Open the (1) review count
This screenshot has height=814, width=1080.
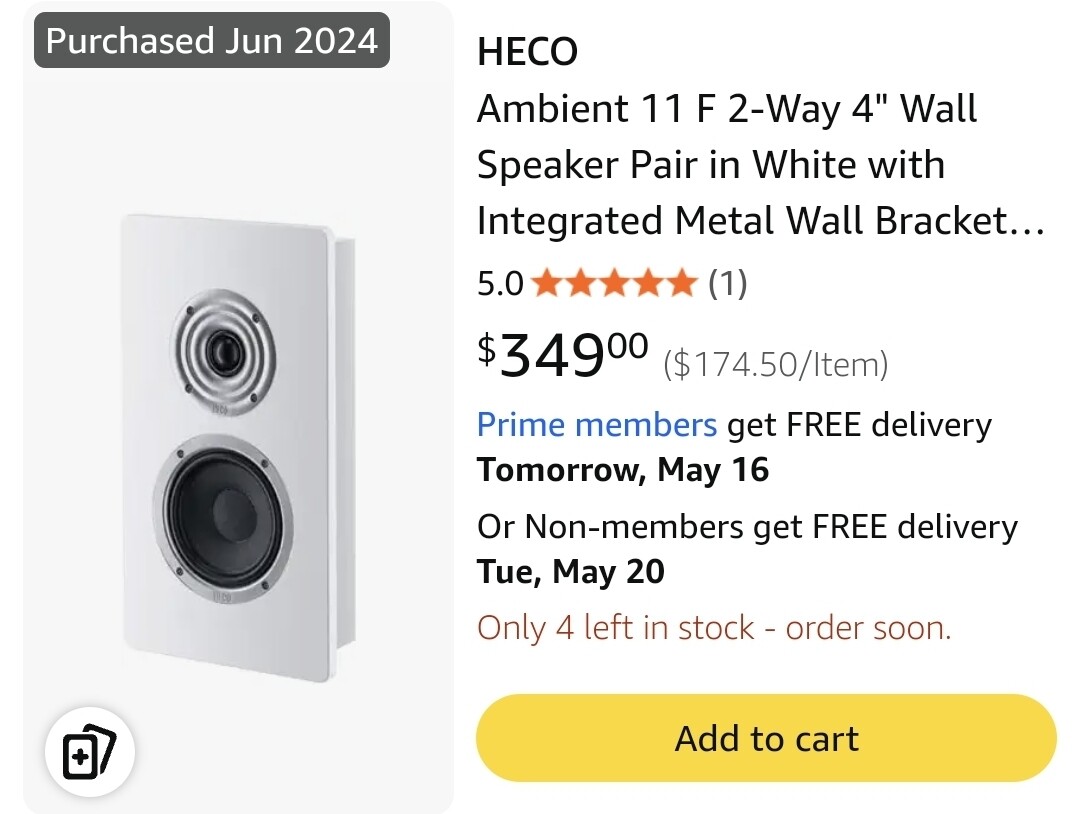point(727,285)
